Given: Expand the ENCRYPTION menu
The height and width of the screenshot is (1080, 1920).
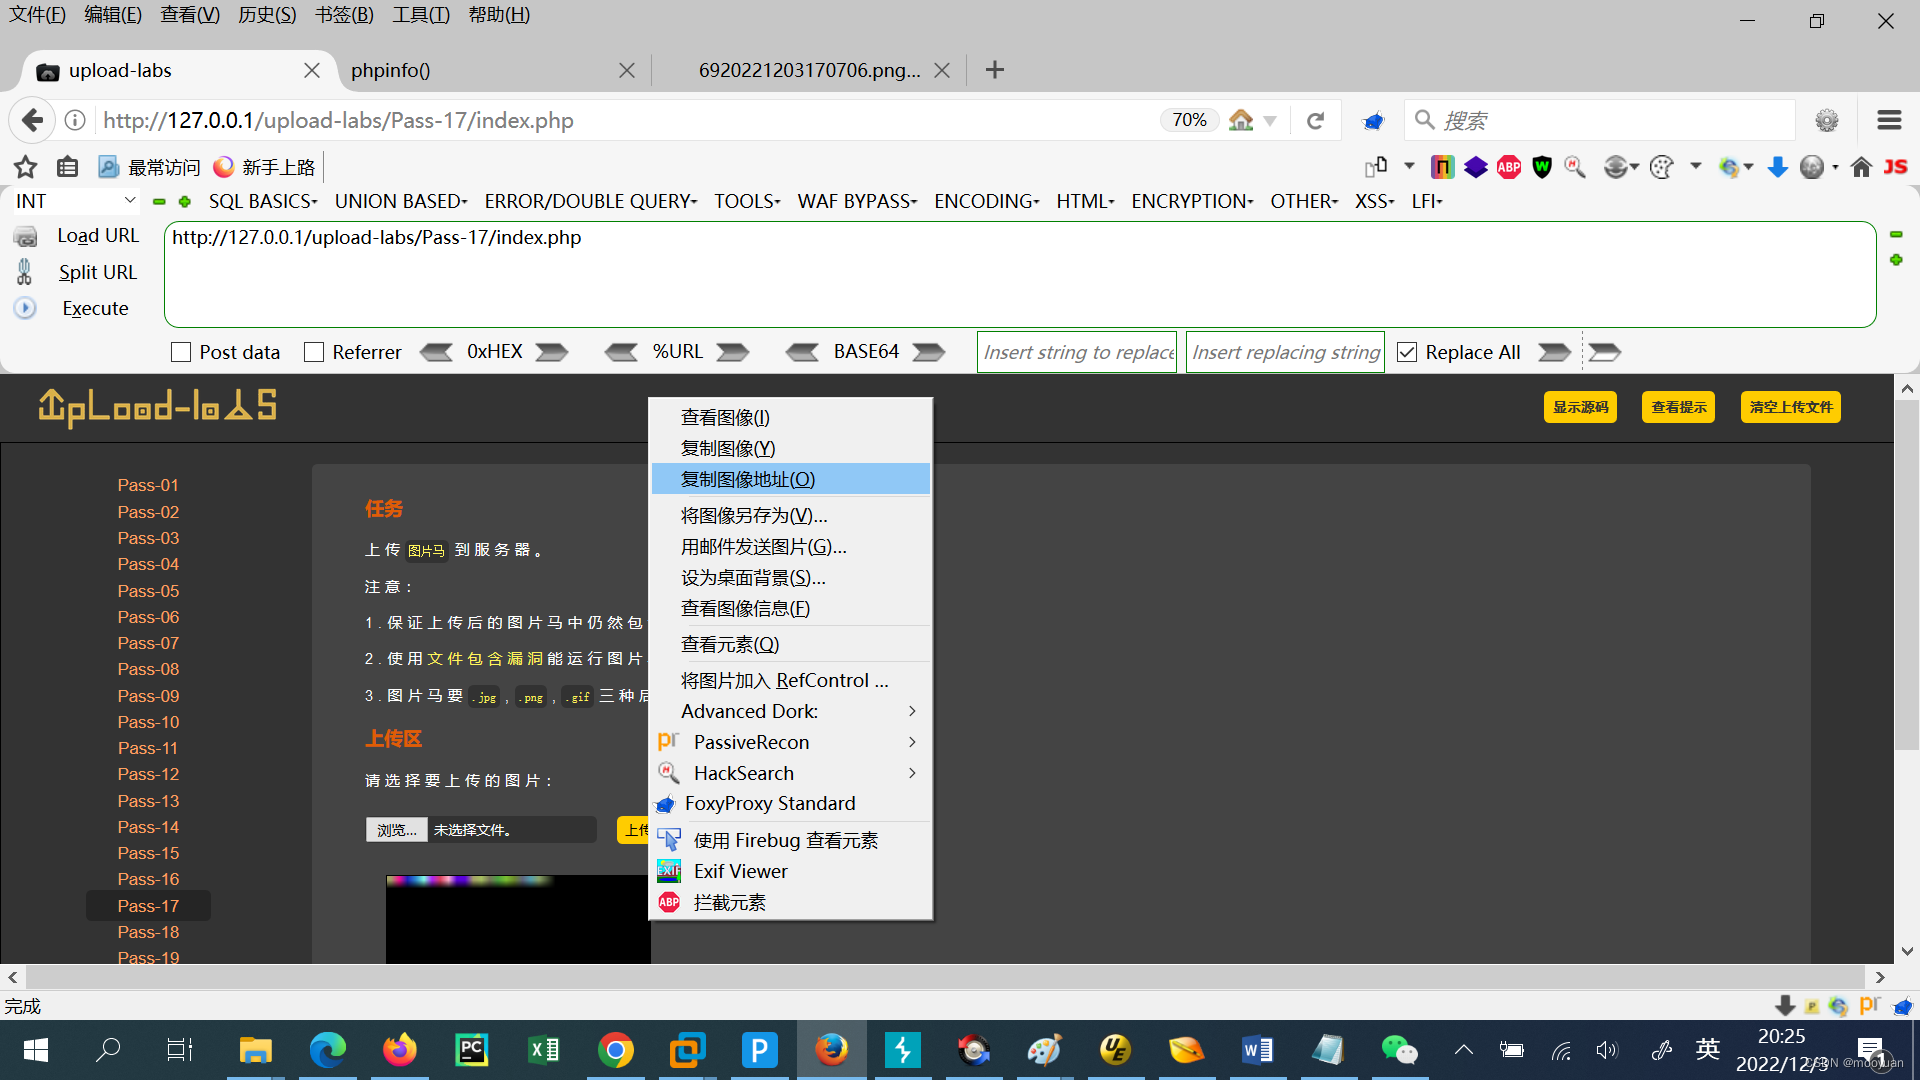Looking at the screenshot, I should 1192,201.
